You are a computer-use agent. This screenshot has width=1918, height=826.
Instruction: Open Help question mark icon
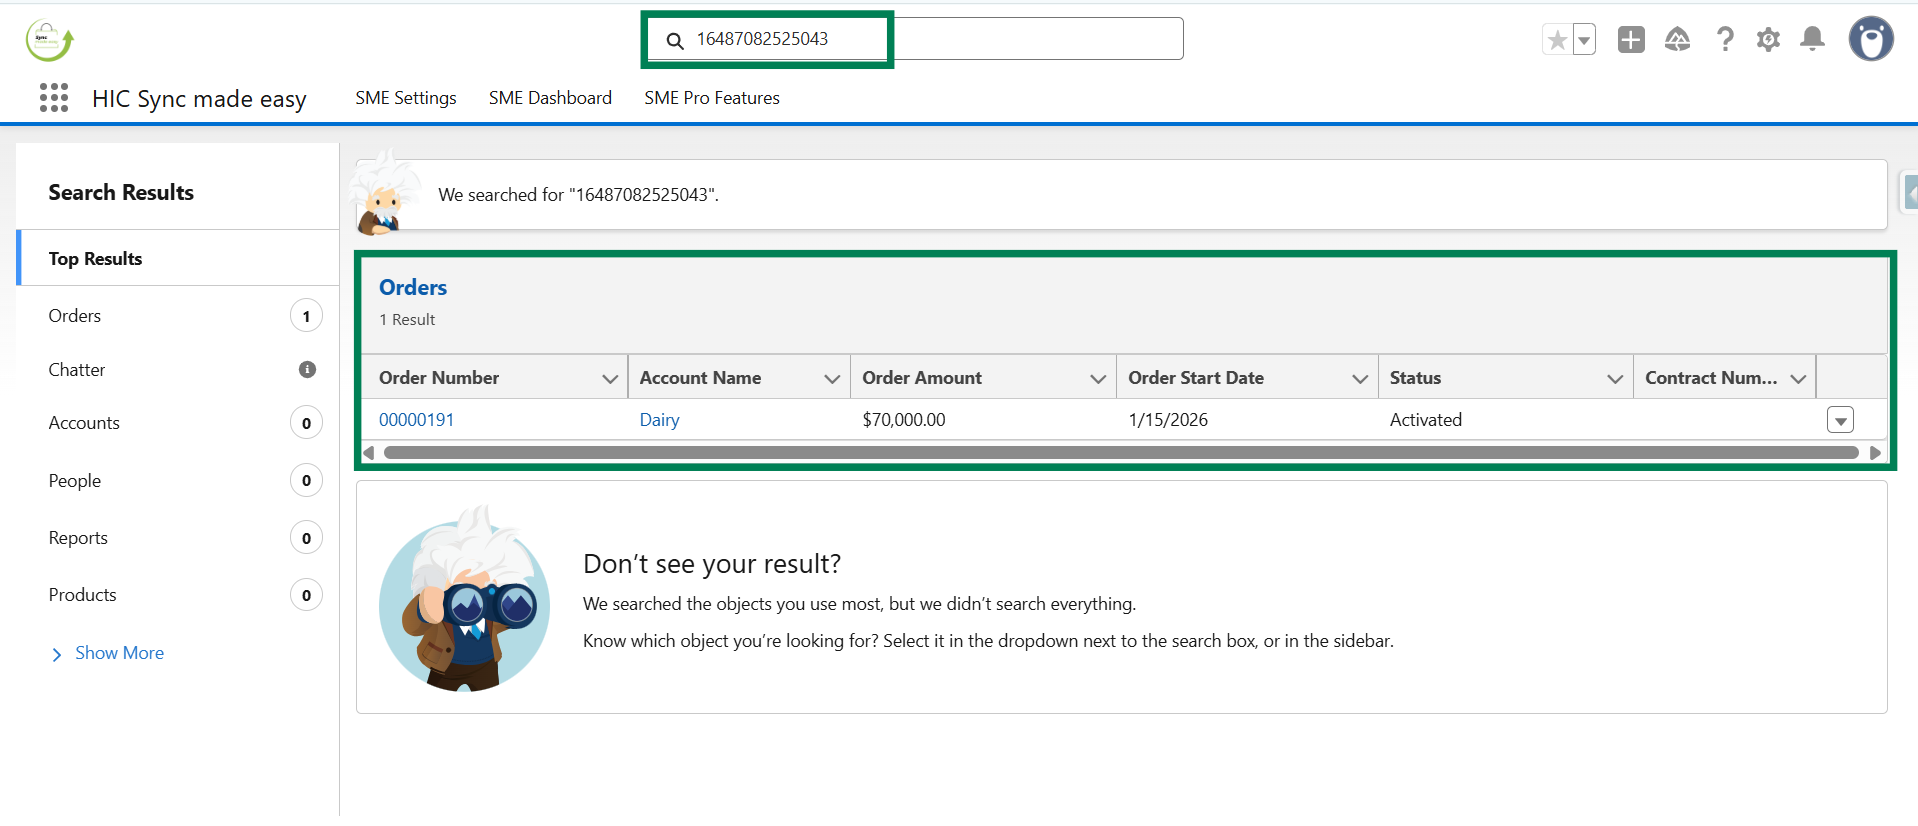coord(1724,39)
